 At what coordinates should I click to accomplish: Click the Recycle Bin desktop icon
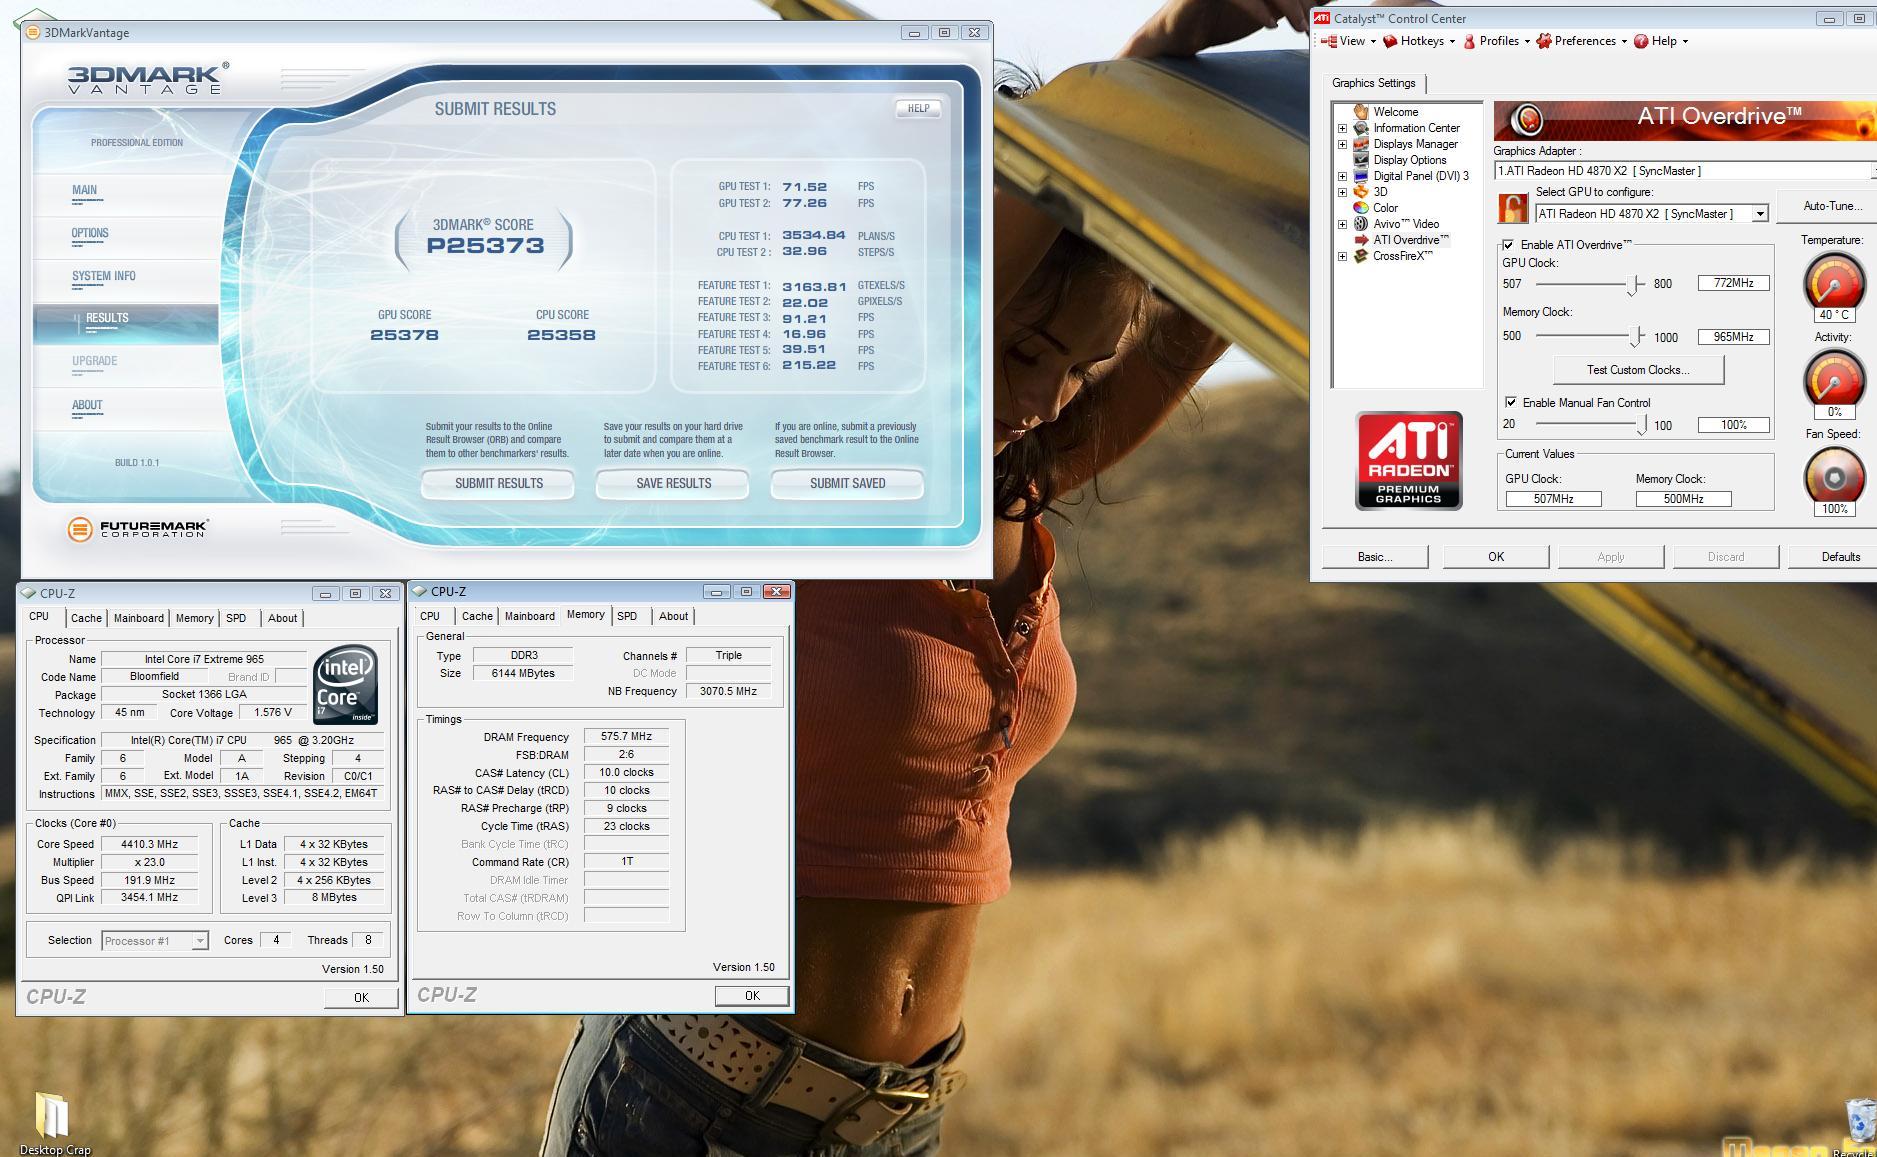[1860, 1120]
